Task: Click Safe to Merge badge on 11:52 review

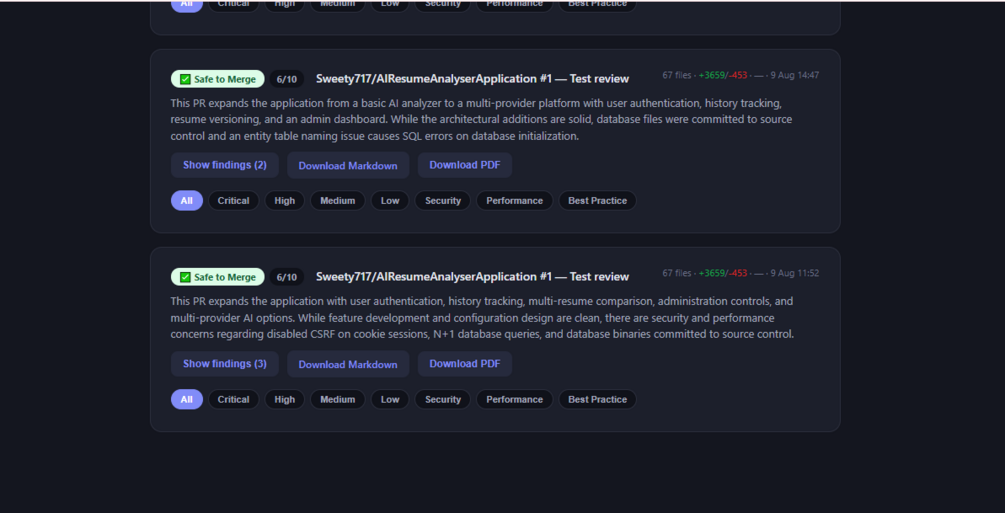Action: coord(218,277)
